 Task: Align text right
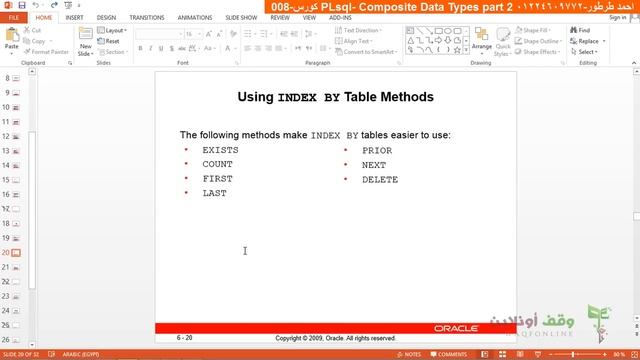tap(269, 49)
